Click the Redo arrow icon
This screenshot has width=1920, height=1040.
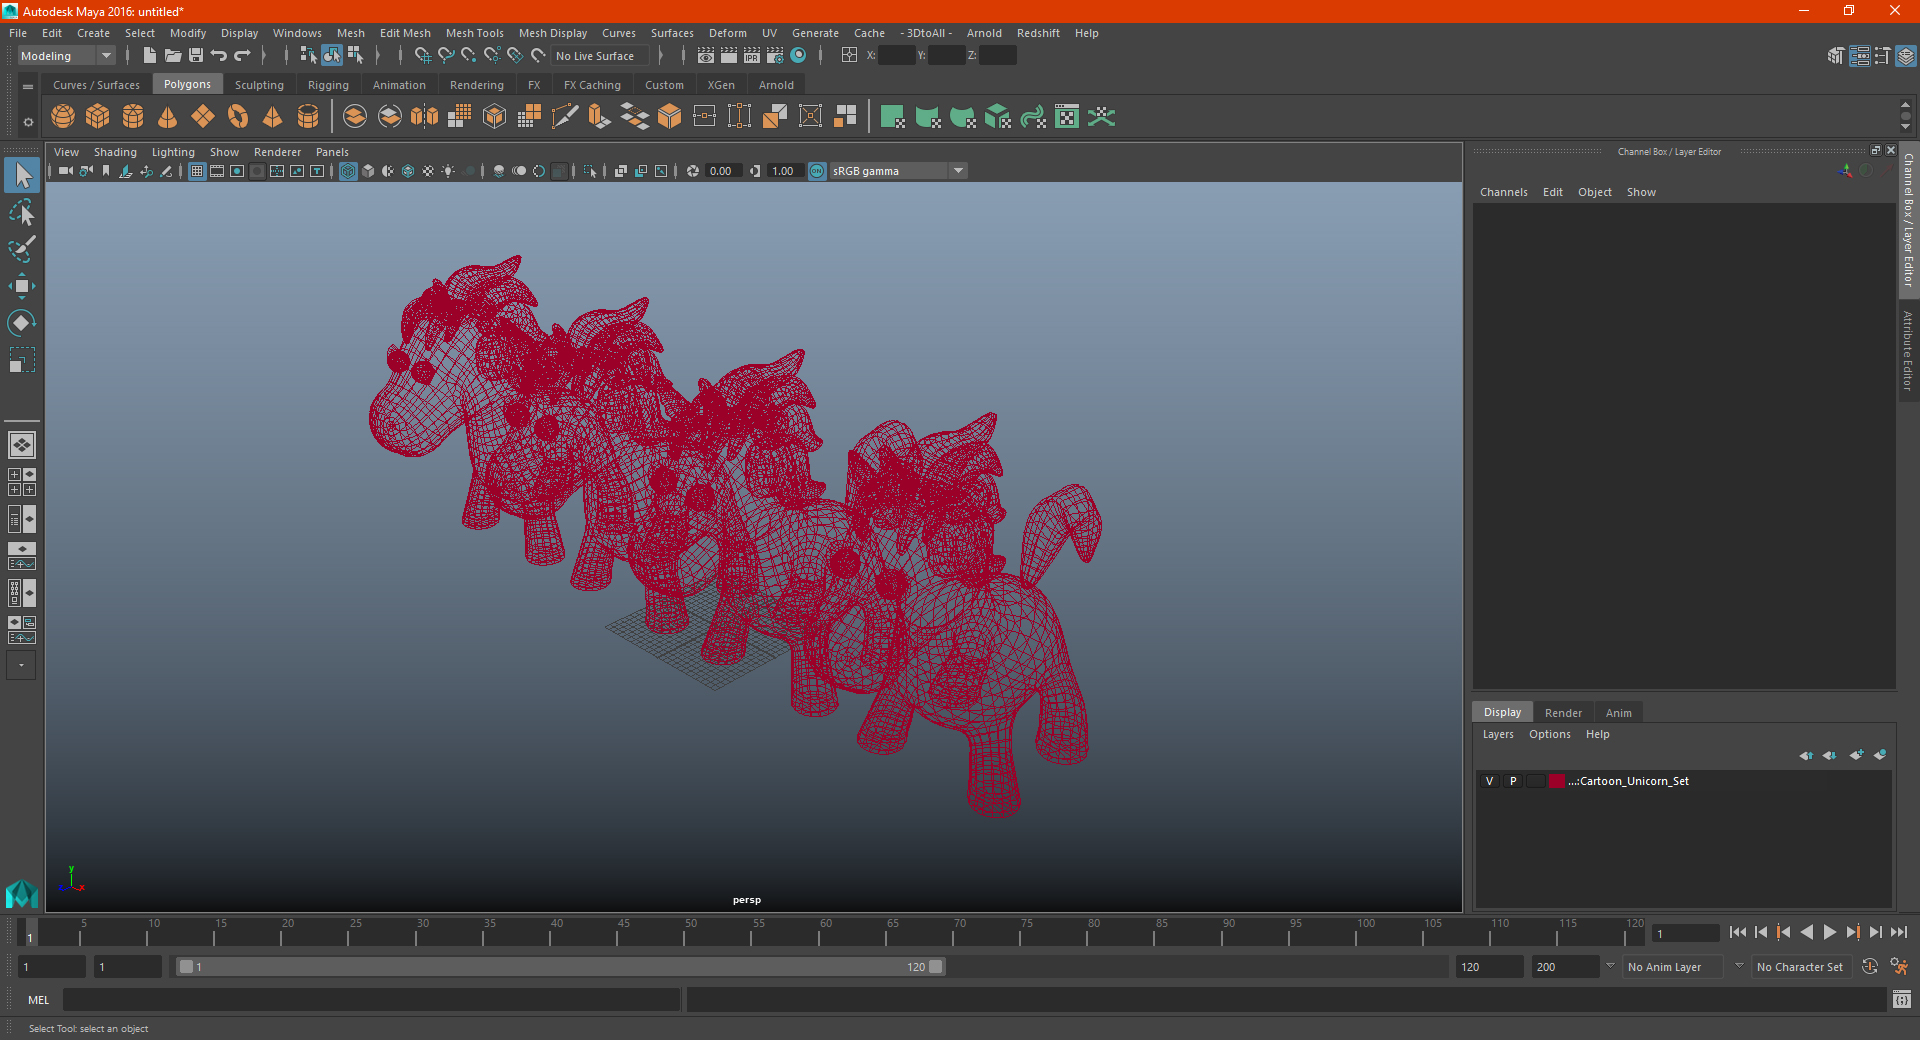(x=242, y=56)
